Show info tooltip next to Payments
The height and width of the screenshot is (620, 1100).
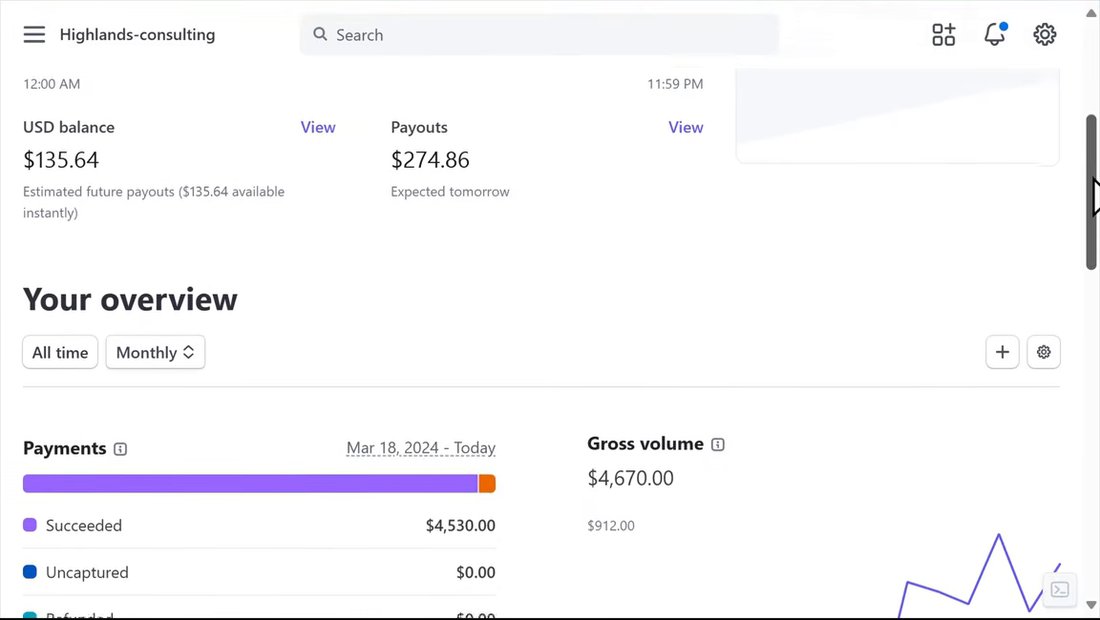click(x=121, y=449)
